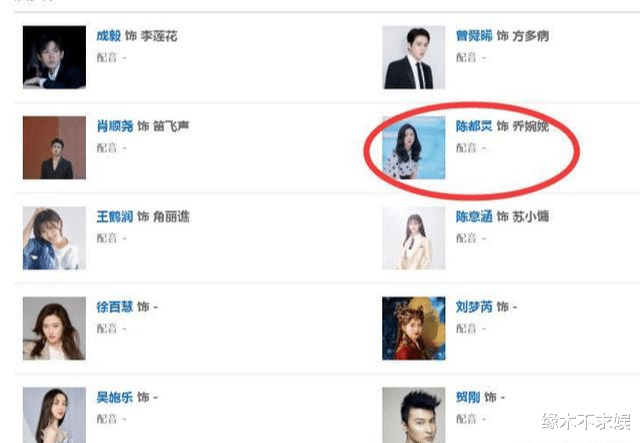Open 陈意涵 actor name link
Screen dimensions: 640x443
click(x=474, y=216)
